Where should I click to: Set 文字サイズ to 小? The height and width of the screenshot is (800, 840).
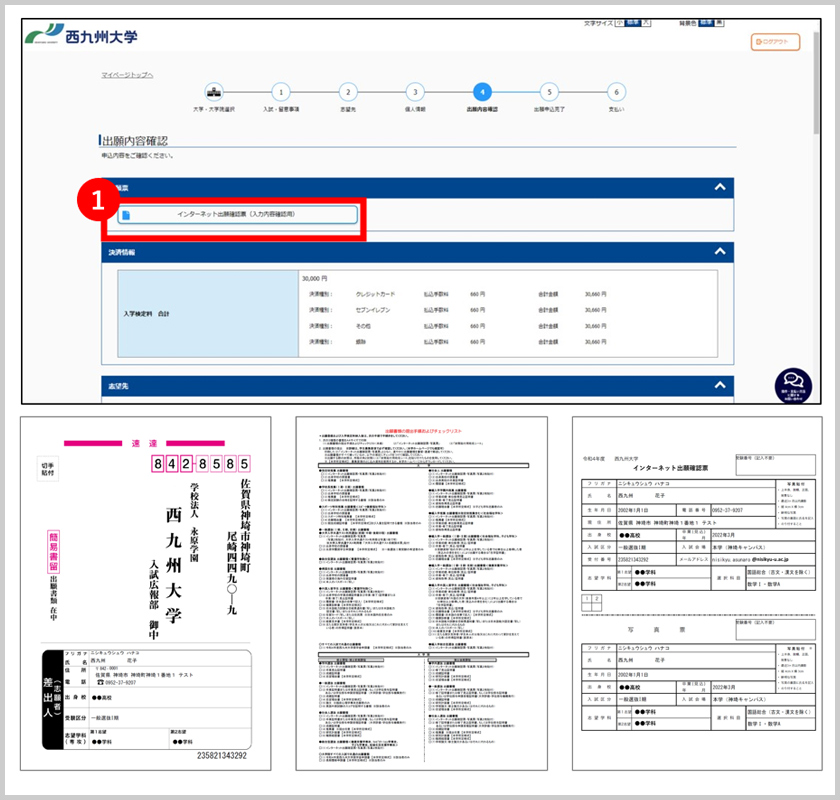click(x=619, y=23)
